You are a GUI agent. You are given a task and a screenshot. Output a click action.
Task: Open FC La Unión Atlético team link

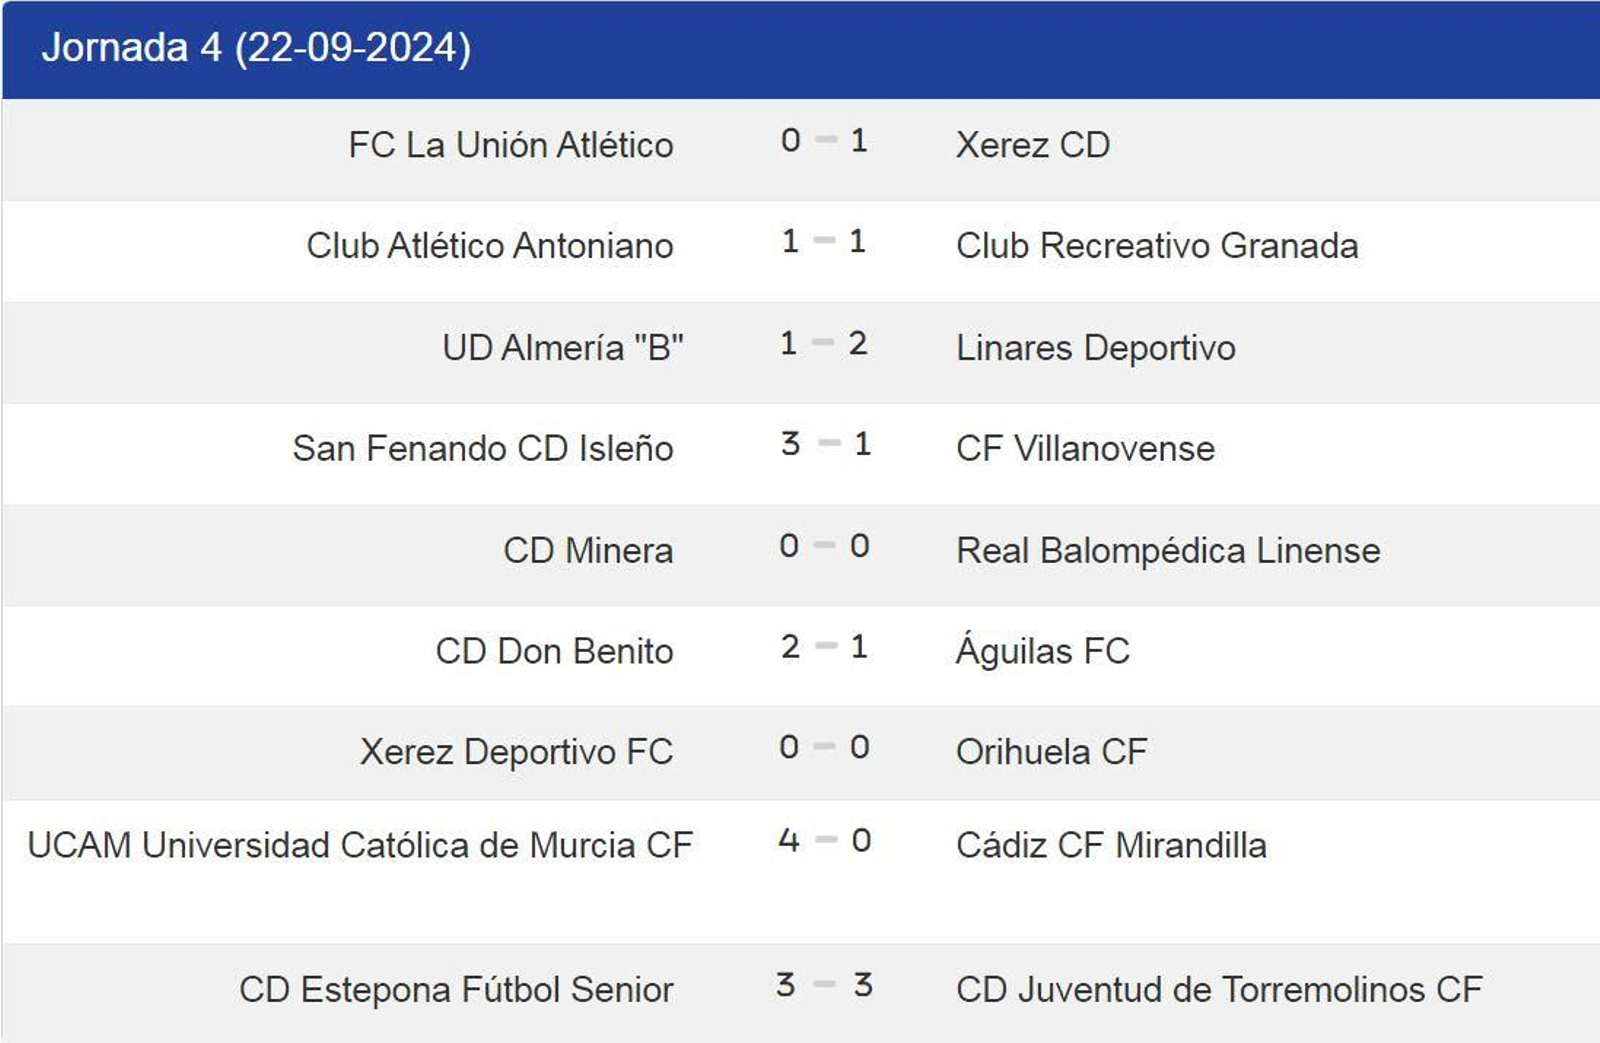pos(510,145)
